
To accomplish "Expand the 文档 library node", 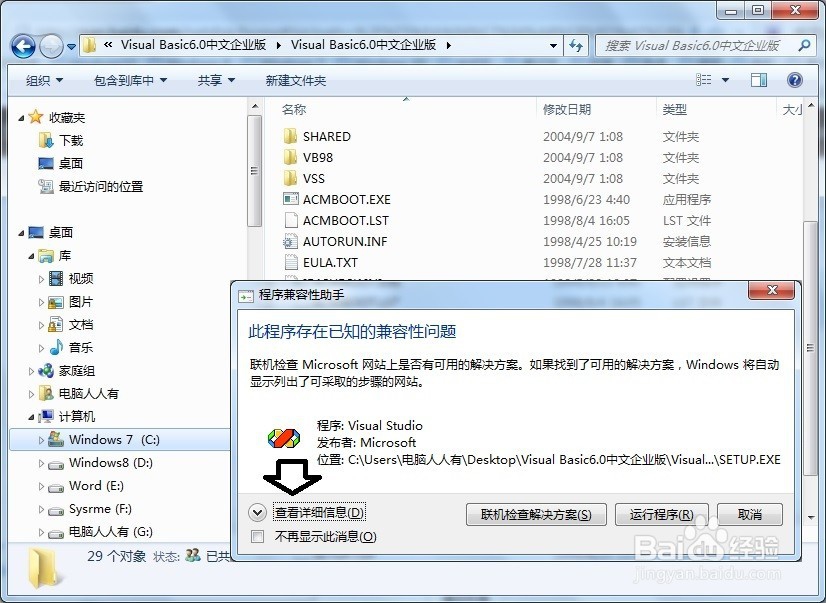I will click(x=41, y=325).
